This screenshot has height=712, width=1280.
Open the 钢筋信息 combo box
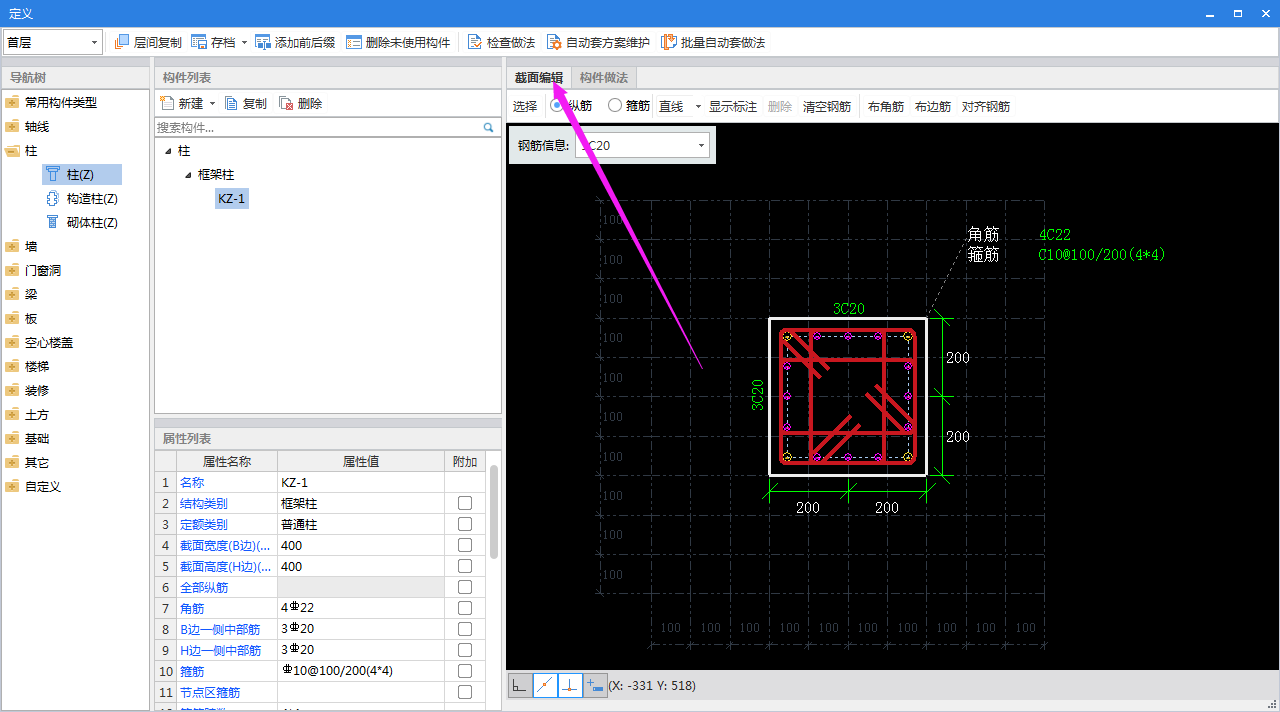click(643, 145)
